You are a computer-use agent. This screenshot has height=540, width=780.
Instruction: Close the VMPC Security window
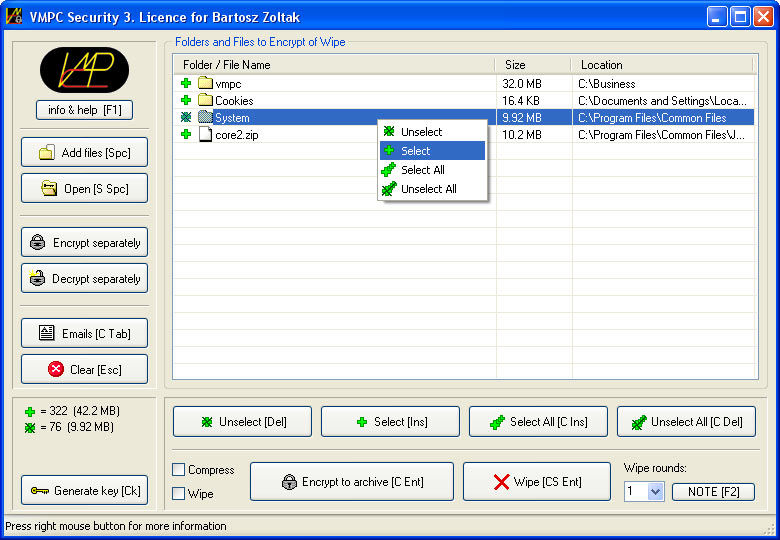[763, 17]
